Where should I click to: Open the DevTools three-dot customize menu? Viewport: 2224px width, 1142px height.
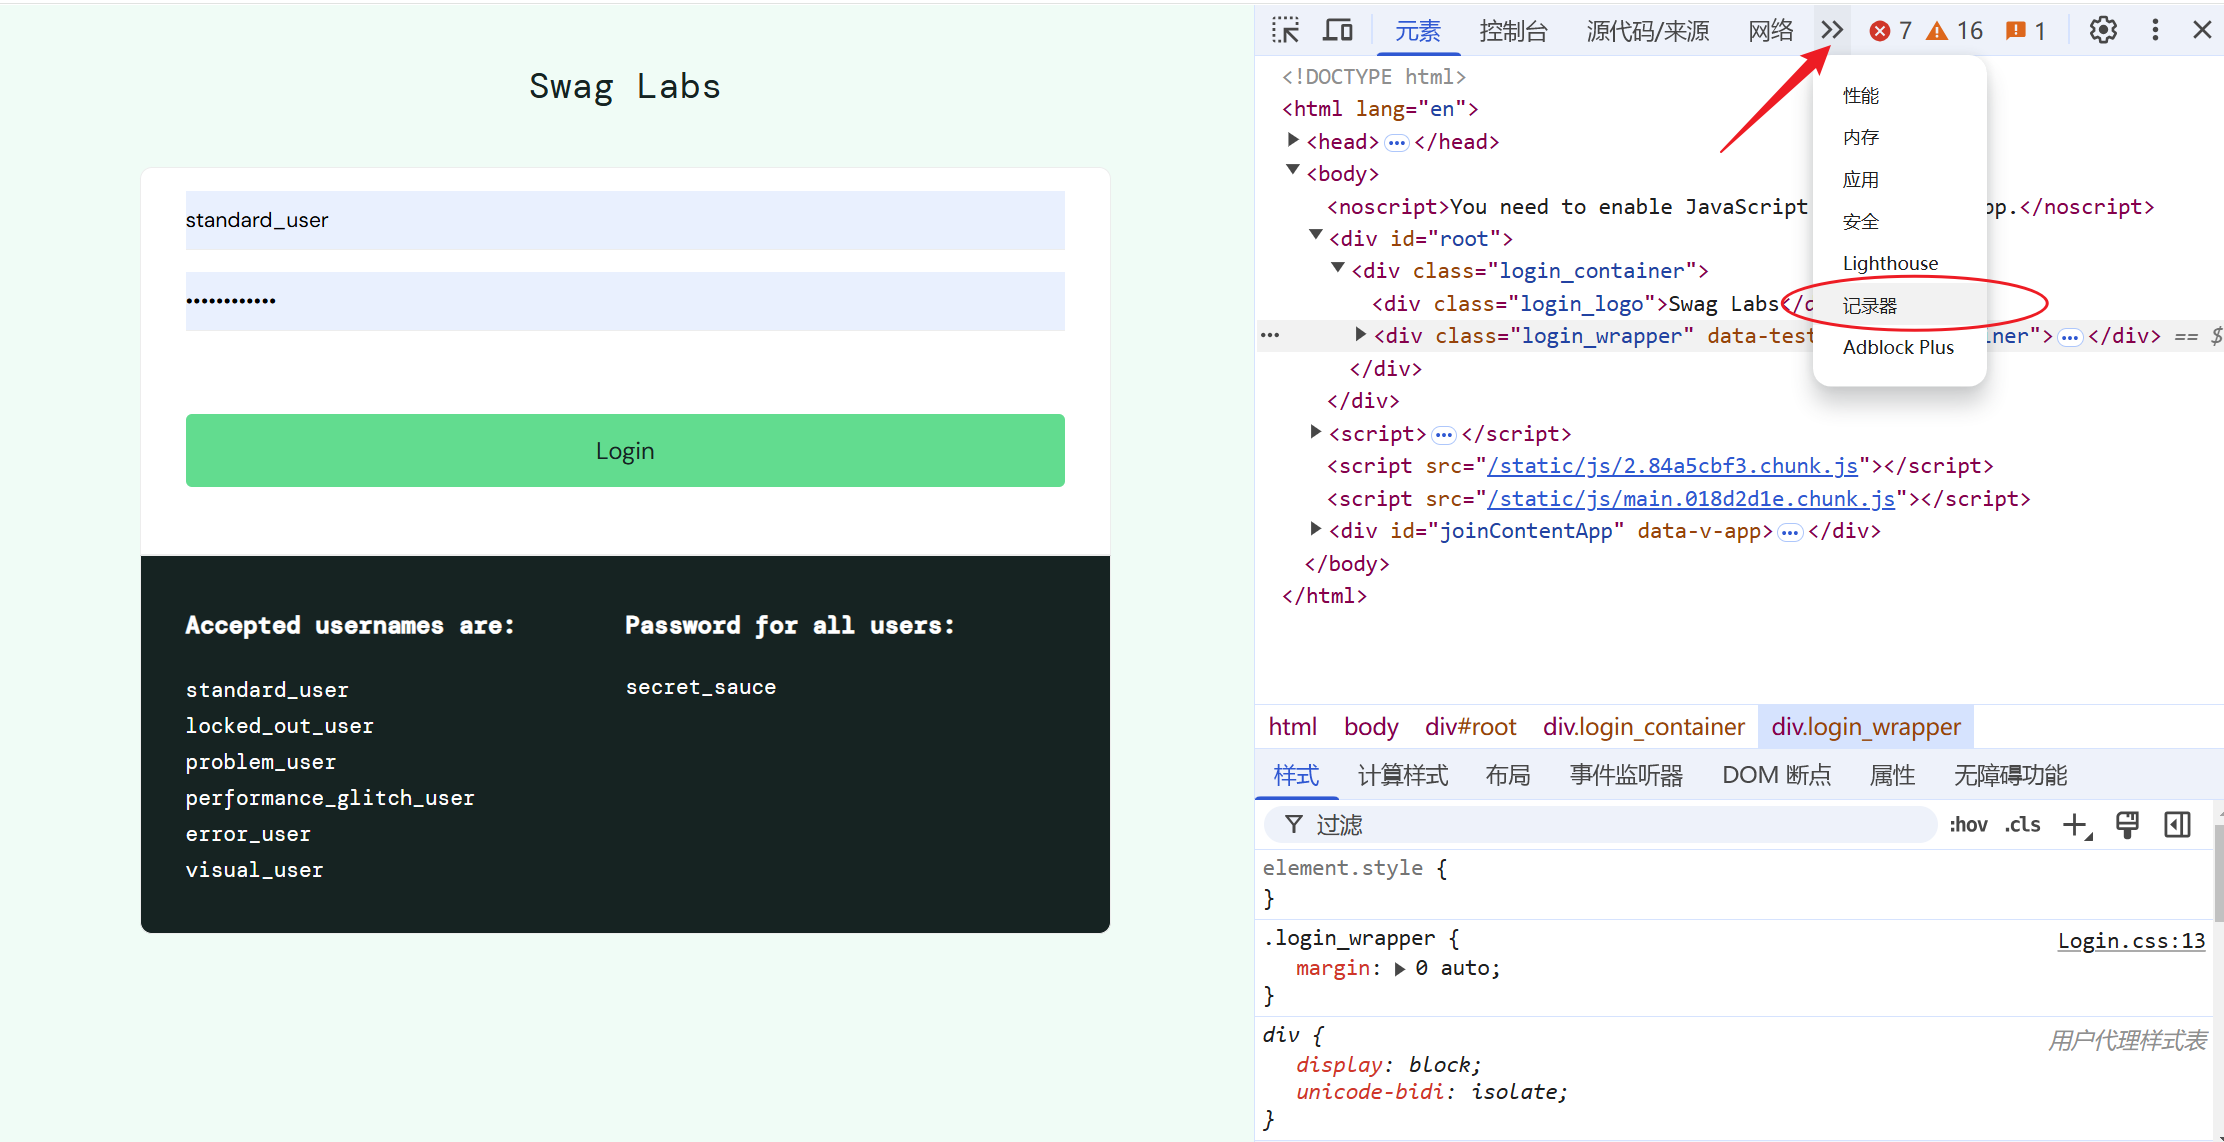[2155, 30]
